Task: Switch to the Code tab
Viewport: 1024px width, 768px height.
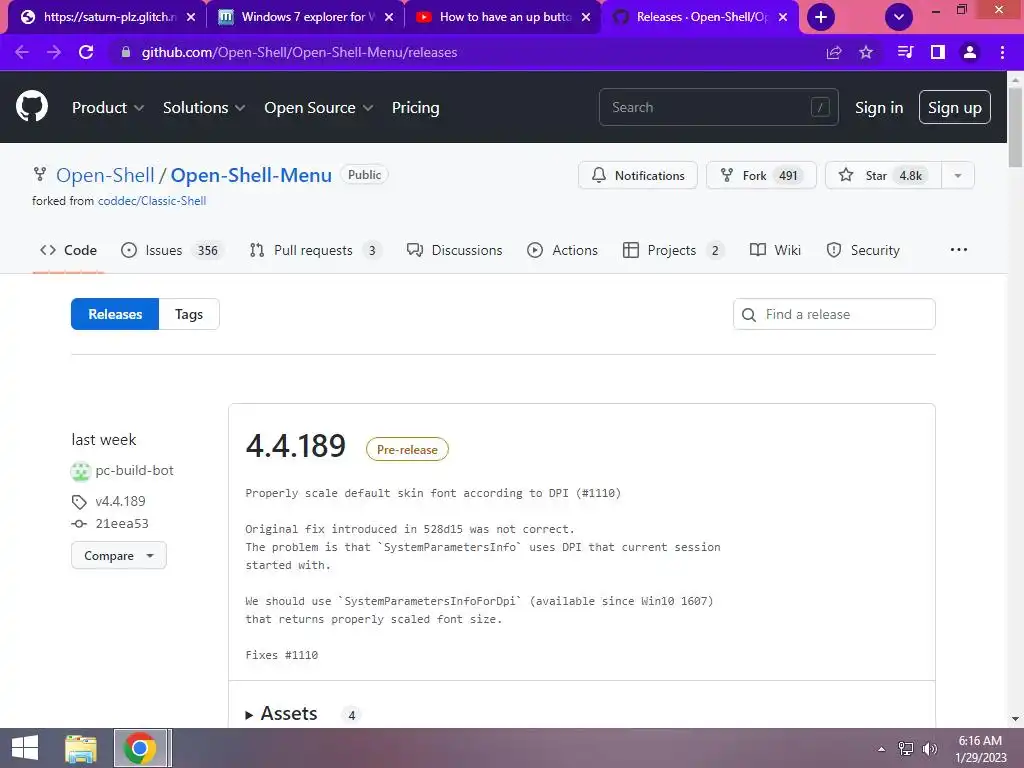Action: (x=69, y=250)
